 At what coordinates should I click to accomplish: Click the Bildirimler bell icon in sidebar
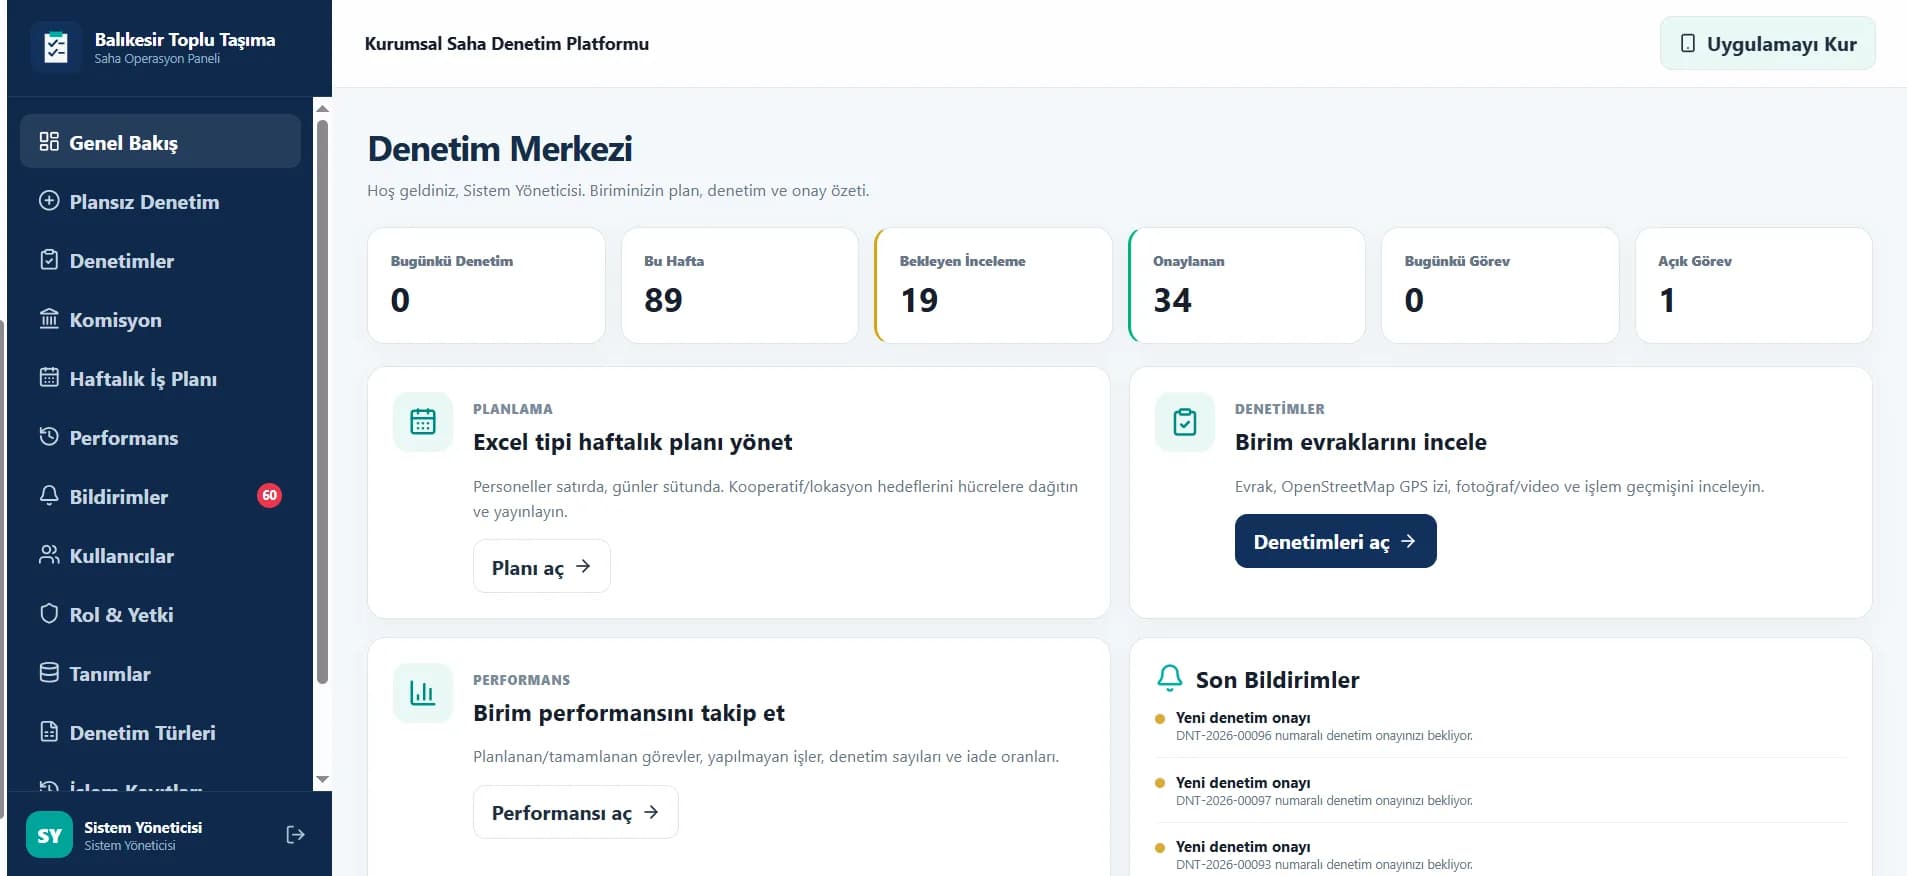49,495
